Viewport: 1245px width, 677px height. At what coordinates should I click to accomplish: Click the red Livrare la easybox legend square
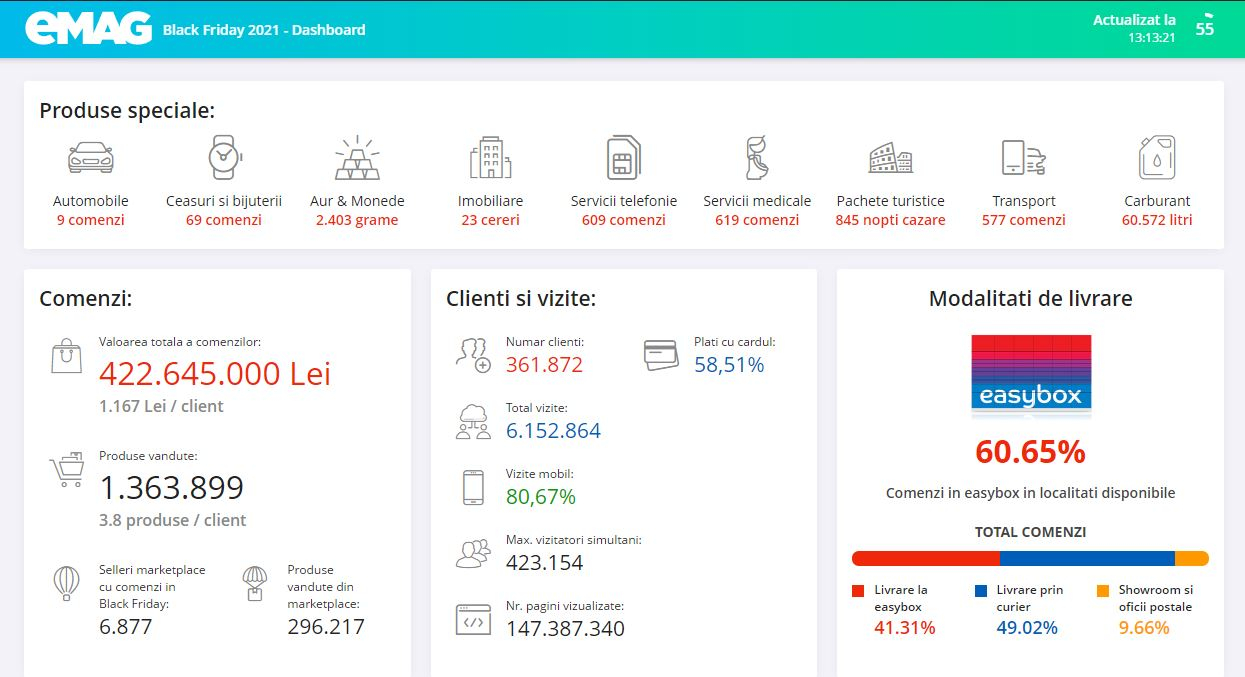[x=857, y=590]
